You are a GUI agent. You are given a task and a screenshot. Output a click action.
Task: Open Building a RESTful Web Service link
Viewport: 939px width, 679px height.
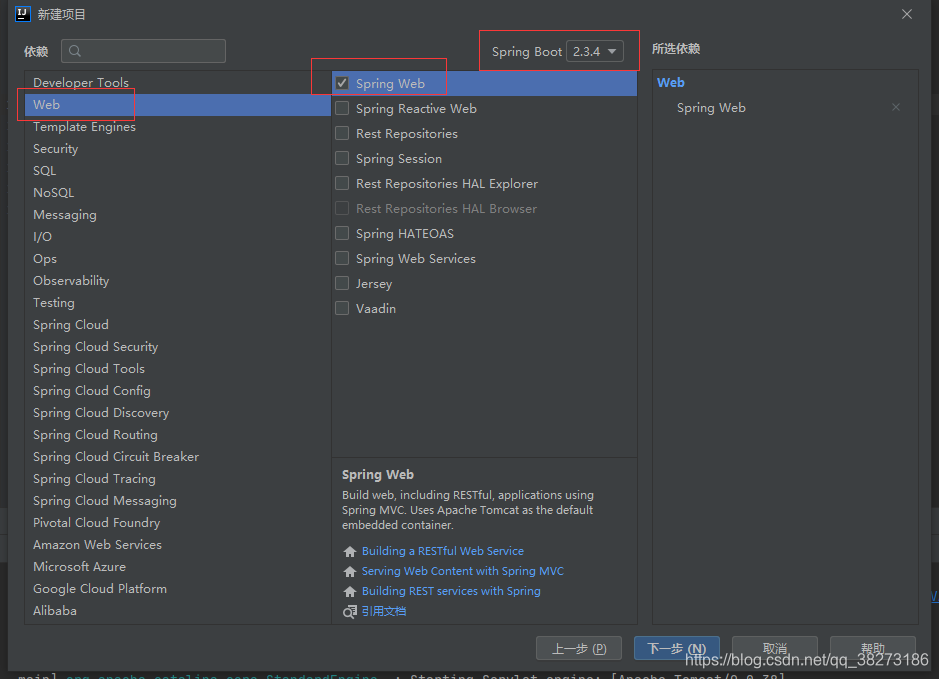point(443,551)
